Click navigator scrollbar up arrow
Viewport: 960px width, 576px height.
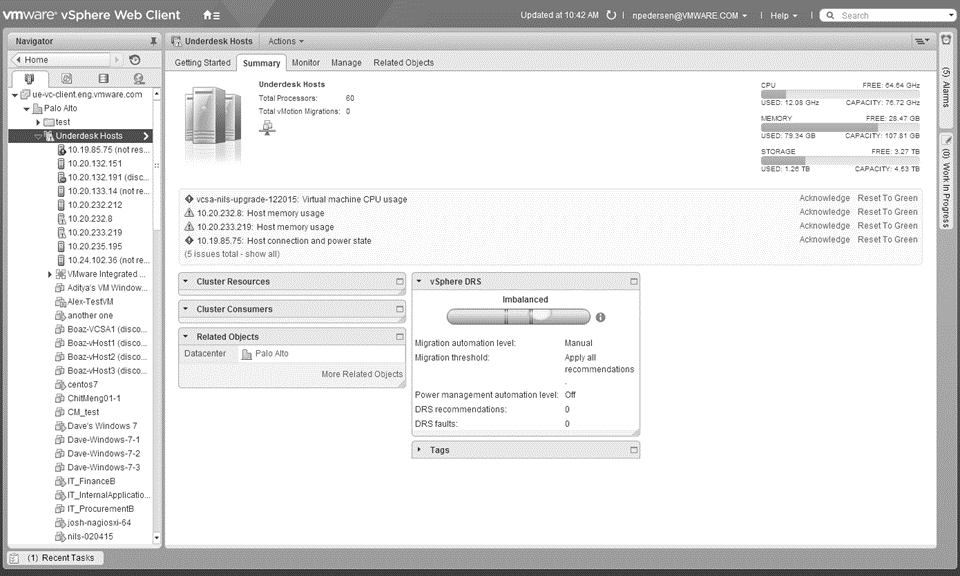[x=157, y=94]
